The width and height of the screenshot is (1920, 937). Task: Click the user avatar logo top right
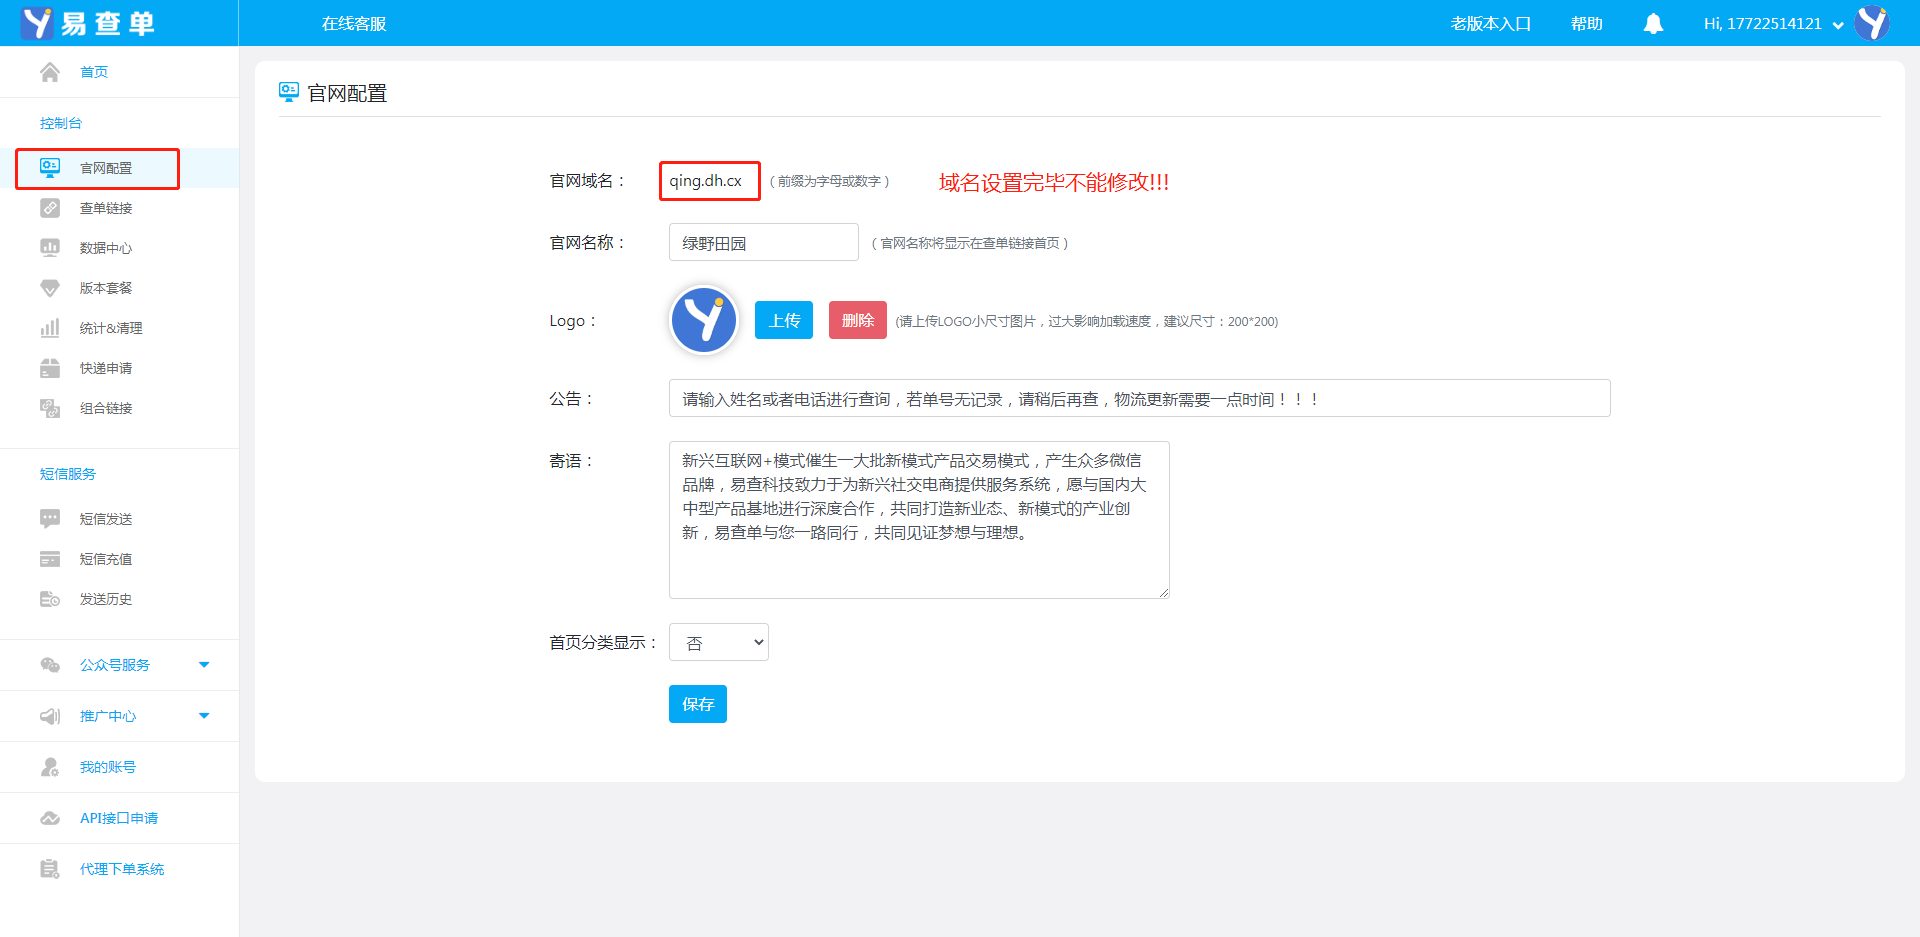point(1871,23)
